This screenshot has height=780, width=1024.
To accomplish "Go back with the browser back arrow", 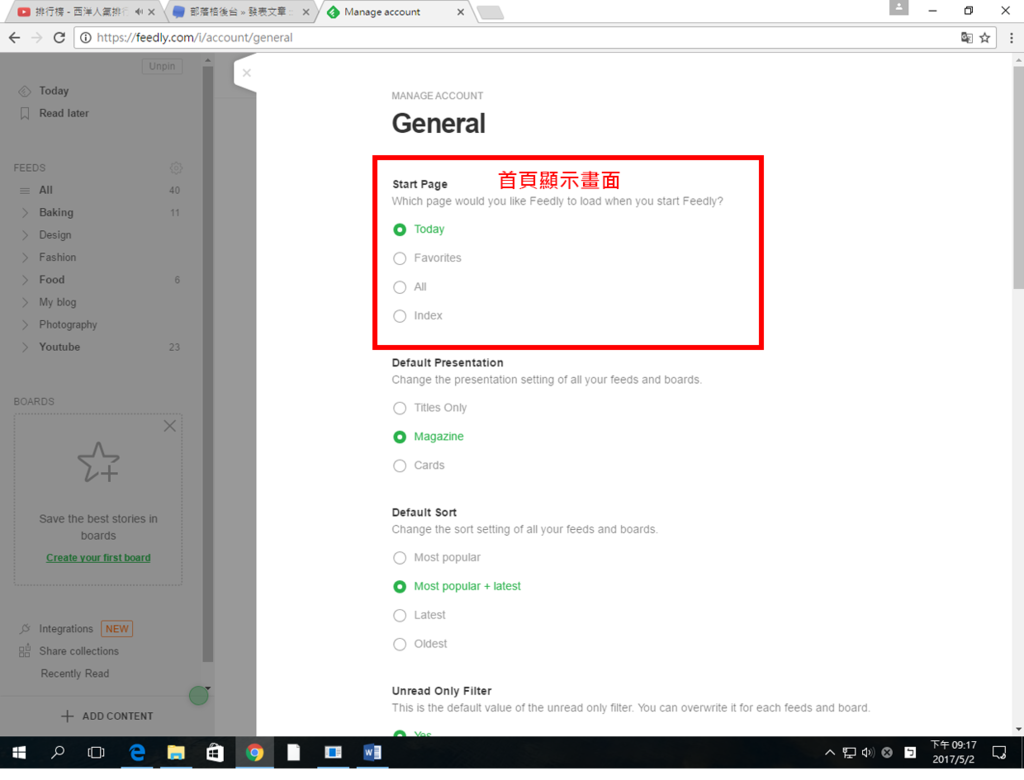I will 14,37.
